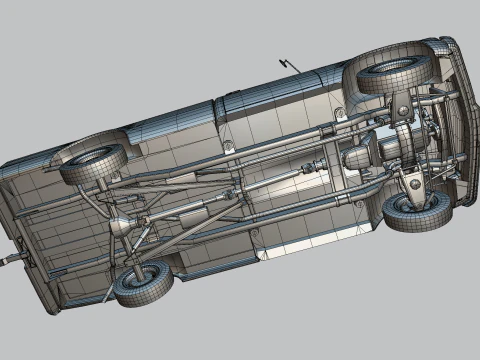Select the transmission housing behind the engine
Screen dimensions: 480x360
[359, 155]
